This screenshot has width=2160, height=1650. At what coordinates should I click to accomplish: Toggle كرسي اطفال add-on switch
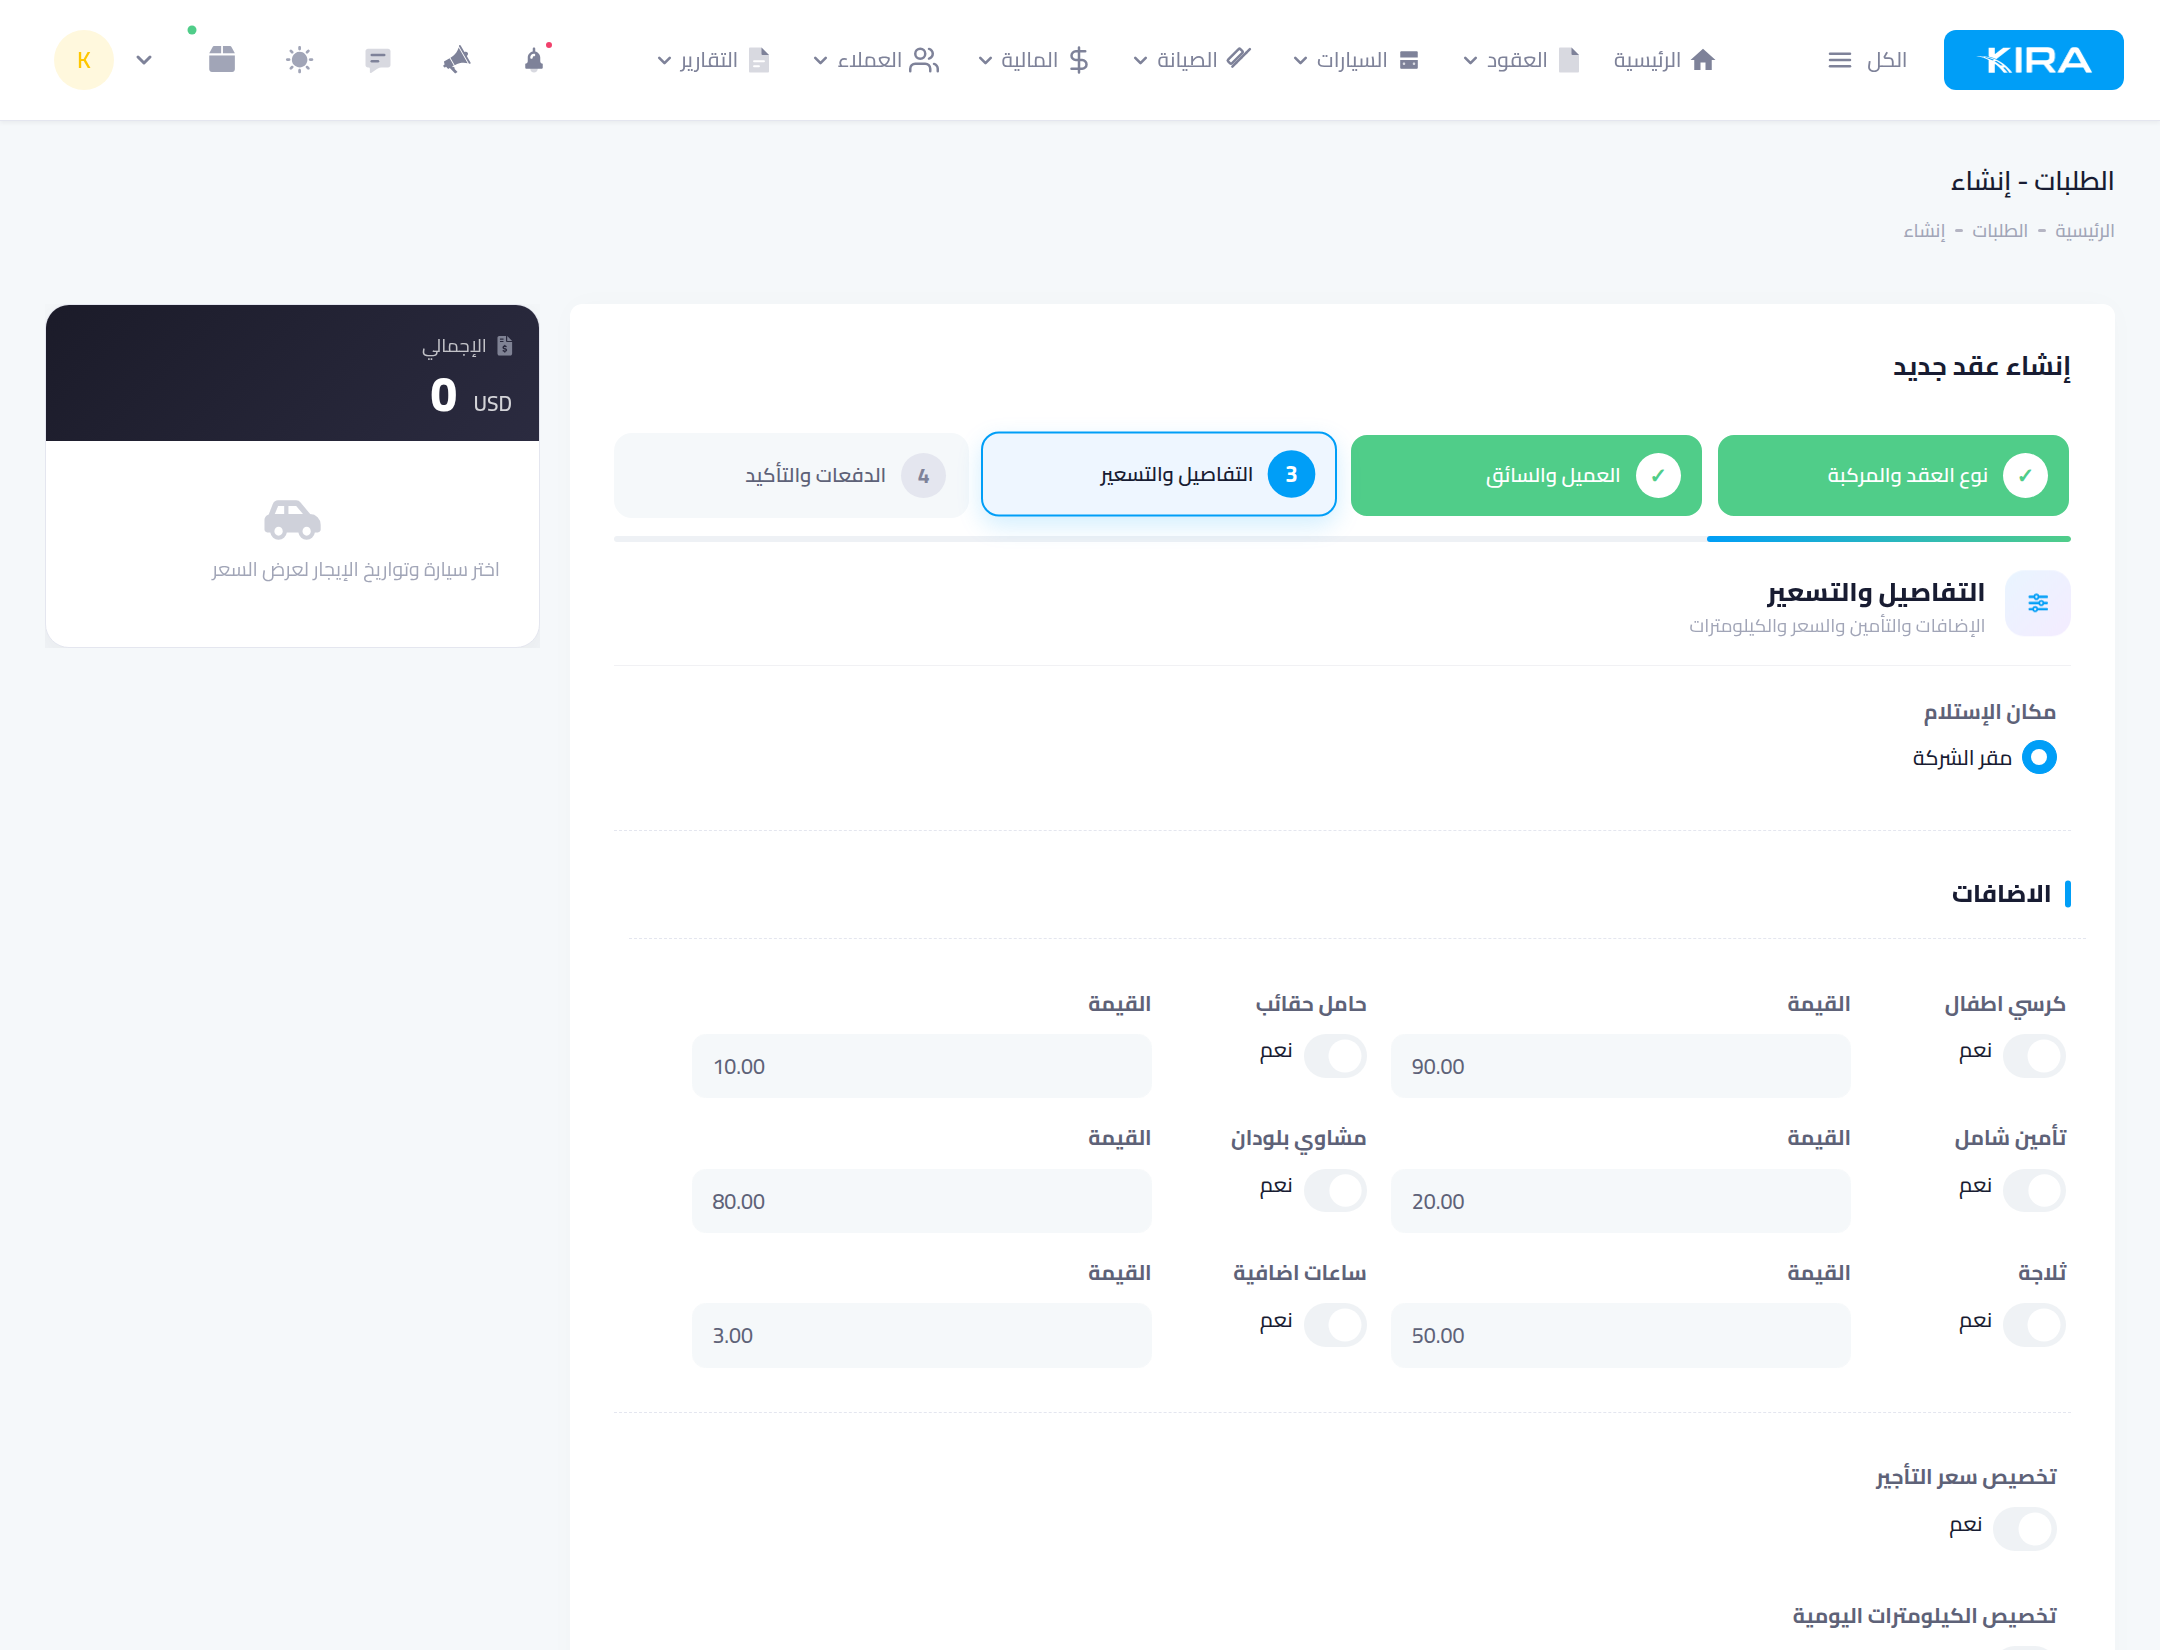point(2035,1056)
